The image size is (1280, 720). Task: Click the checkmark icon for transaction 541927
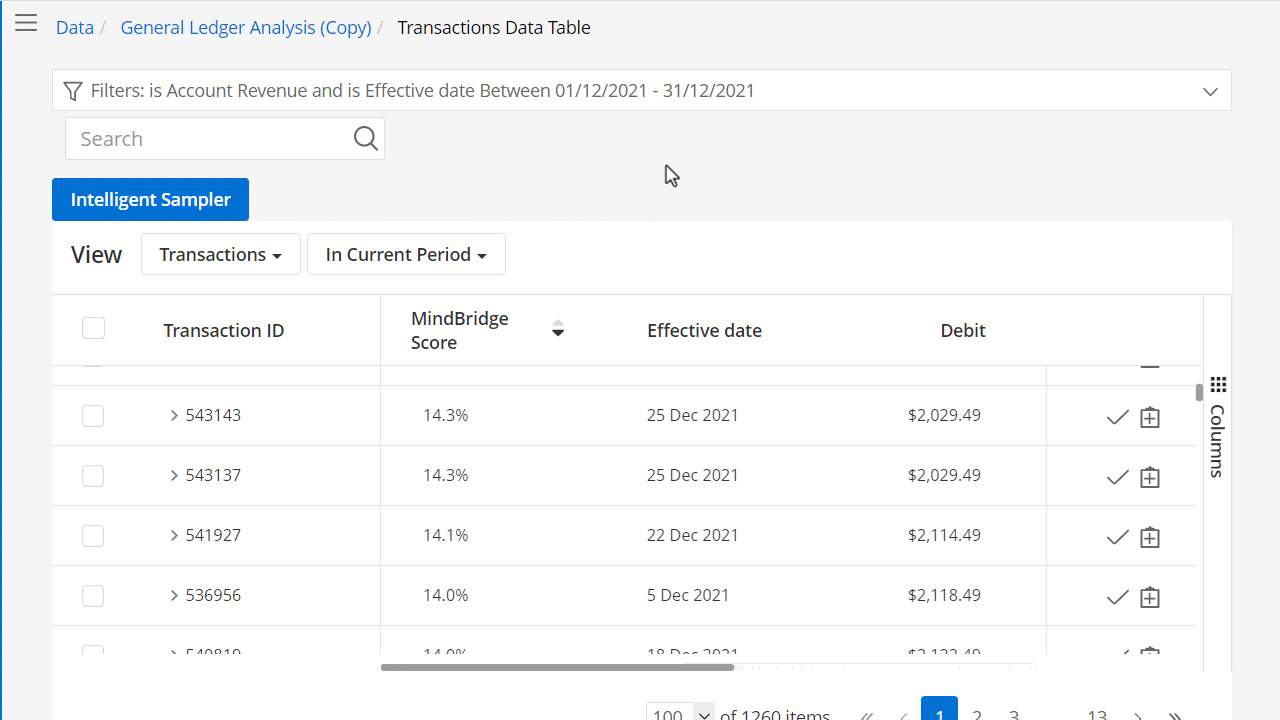[x=1118, y=537]
